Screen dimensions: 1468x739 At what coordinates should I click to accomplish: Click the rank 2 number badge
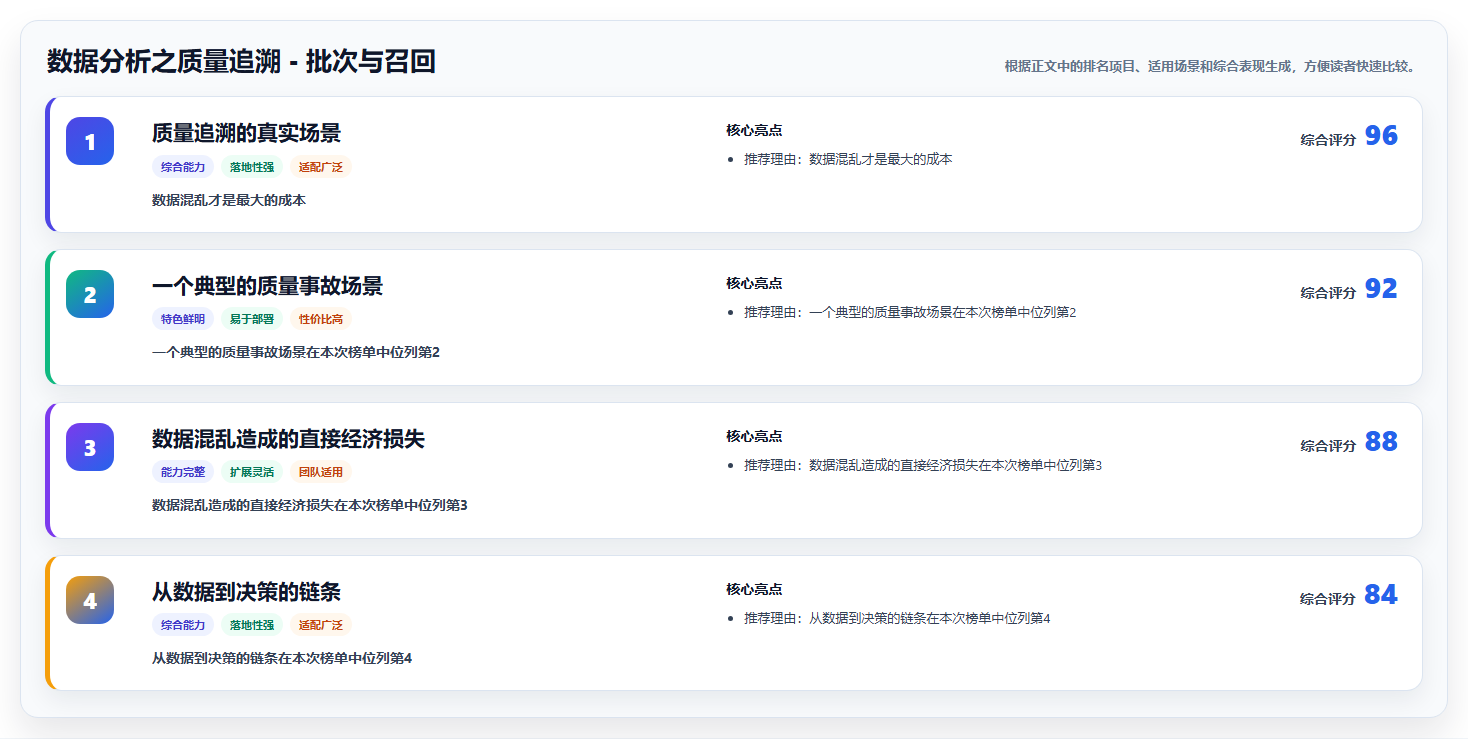pyautogui.click(x=90, y=294)
